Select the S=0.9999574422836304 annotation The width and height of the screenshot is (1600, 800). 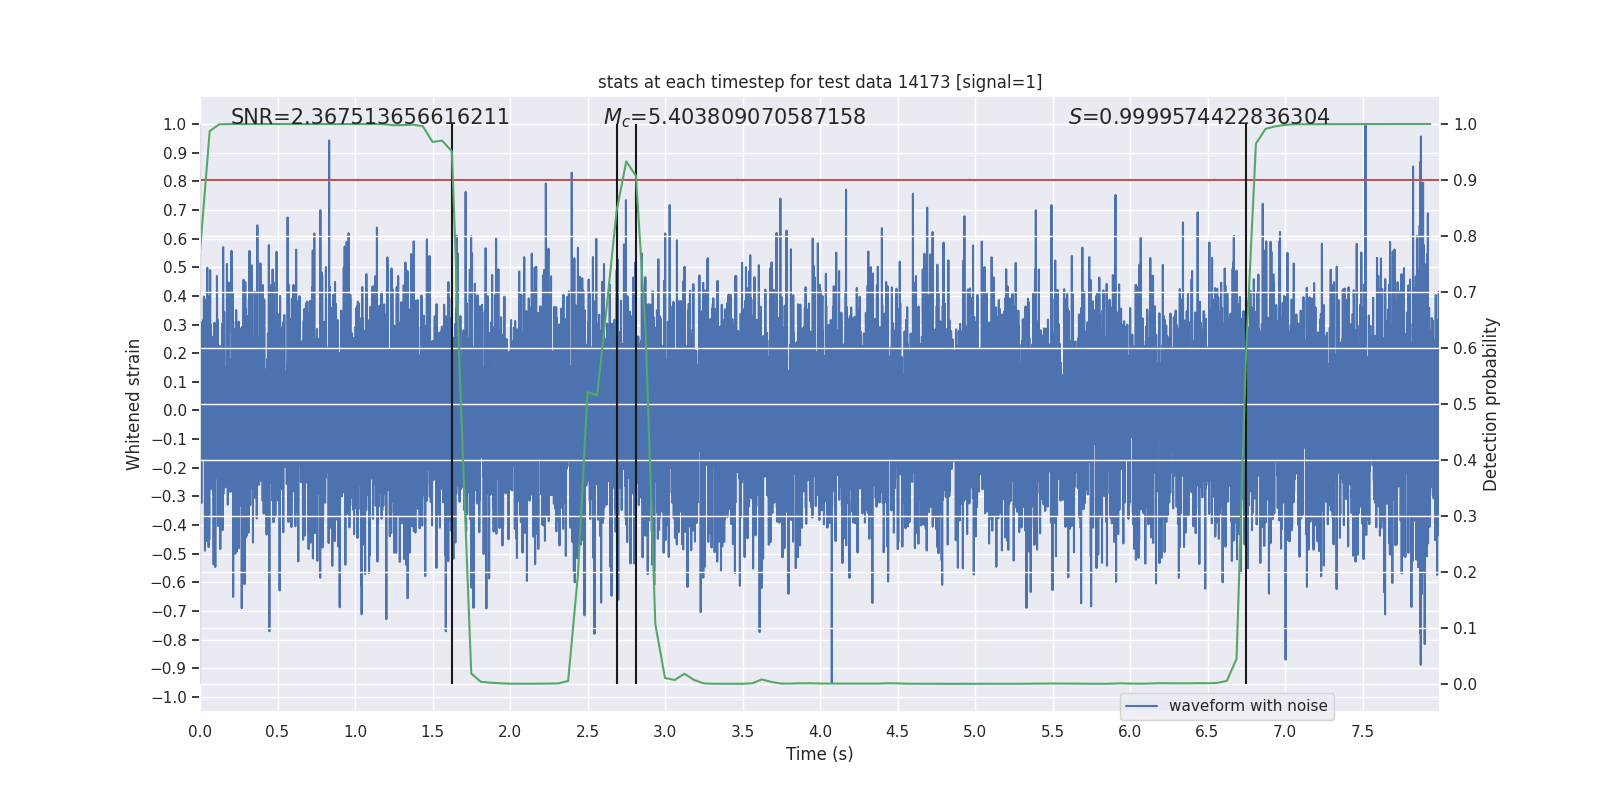(x=1199, y=117)
